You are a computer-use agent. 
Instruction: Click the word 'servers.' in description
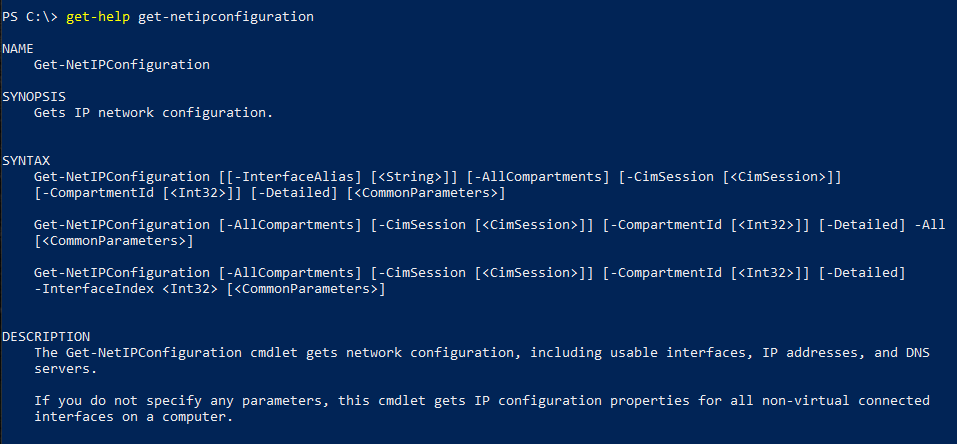(x=66, y=368)
